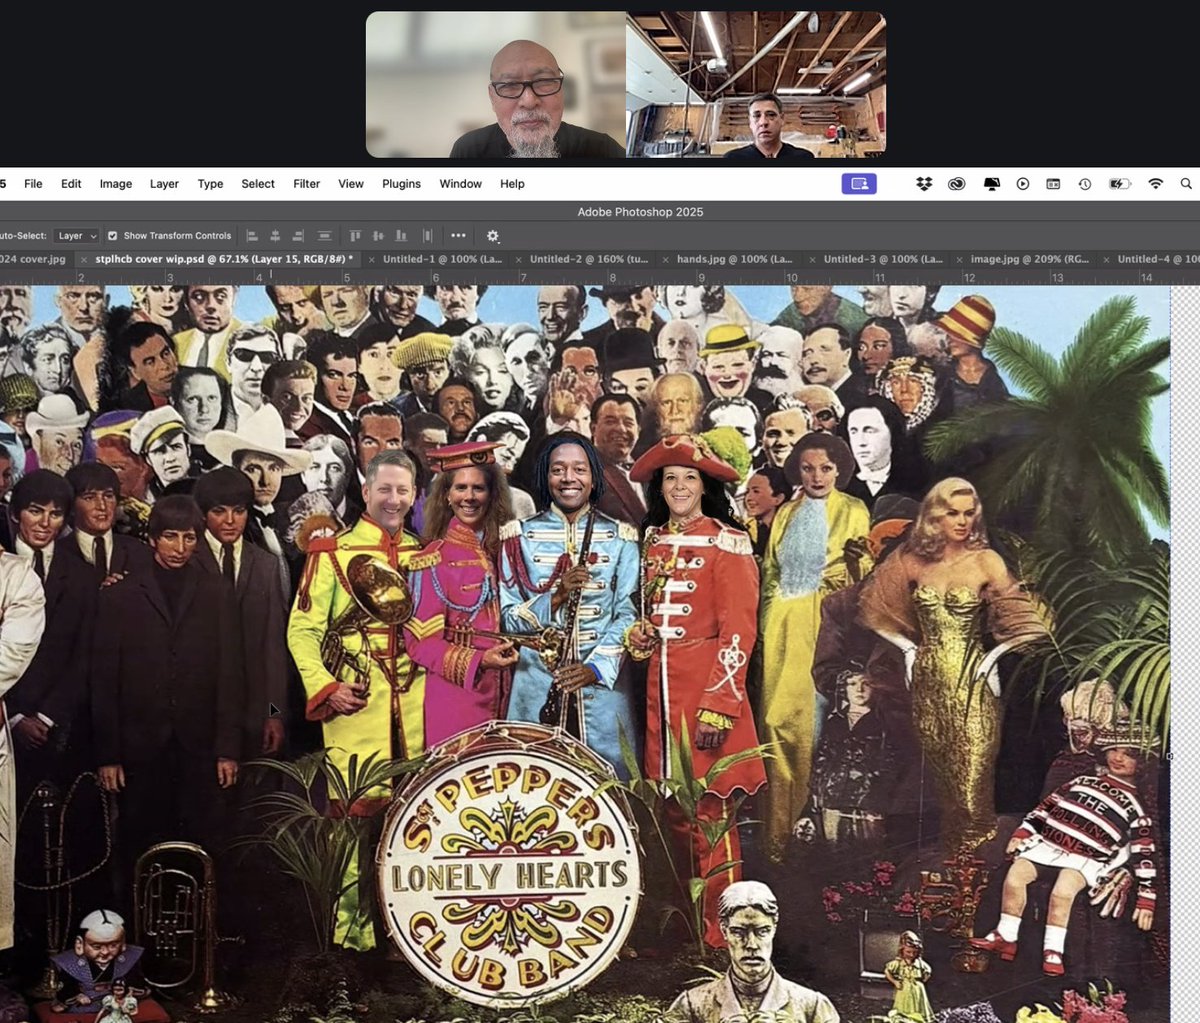Open Creative Cloud menu bar icon
This screenshot has width=1200, height=1023.
pyautogui.click(x=957, y=184)
